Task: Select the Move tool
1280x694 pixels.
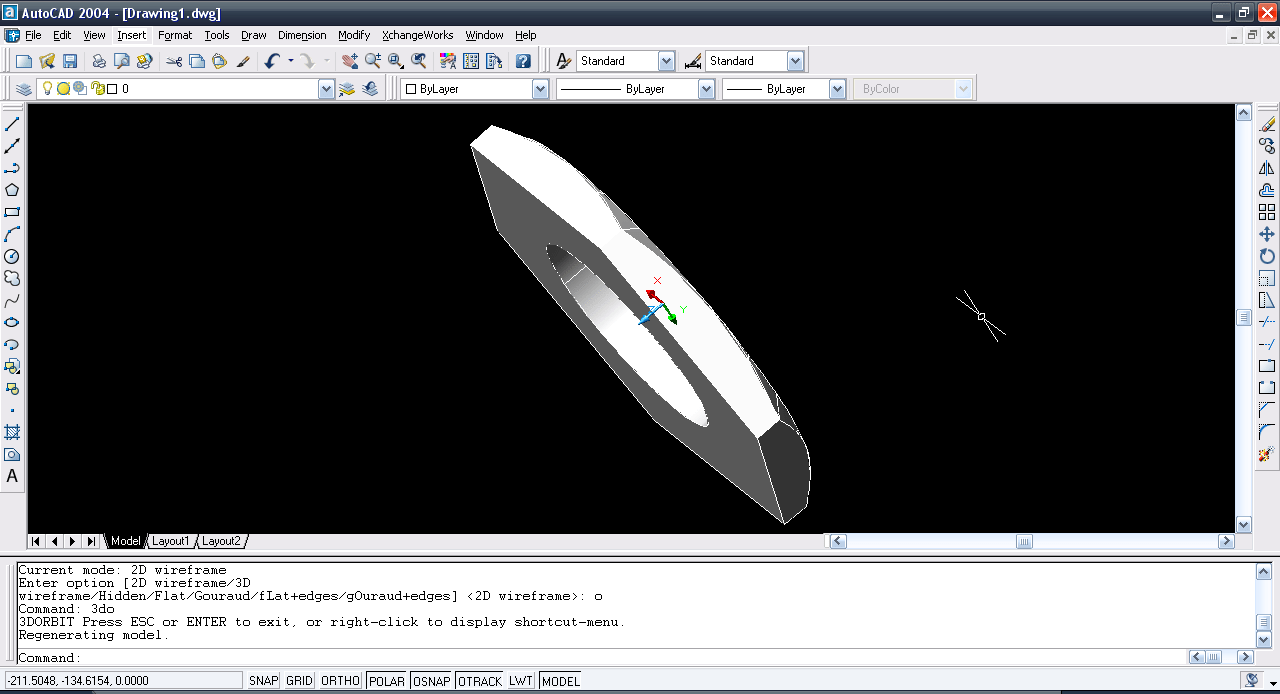Action: click(1267, 234)
